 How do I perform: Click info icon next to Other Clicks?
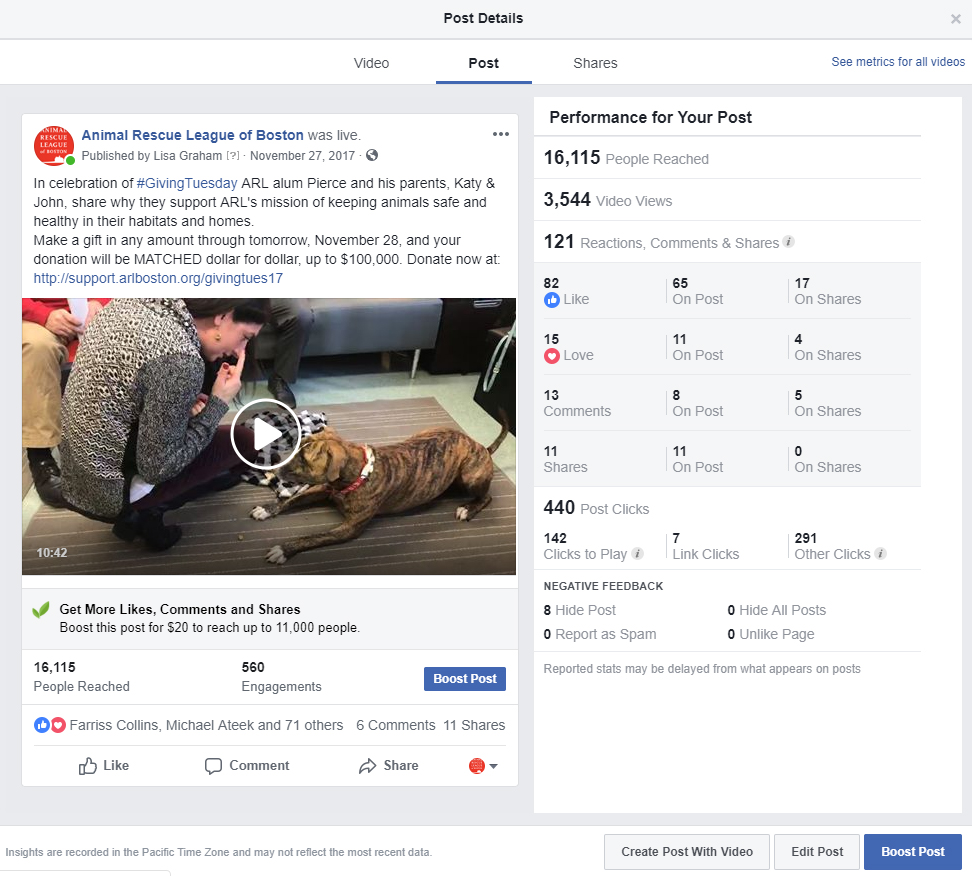pos(880,554)
